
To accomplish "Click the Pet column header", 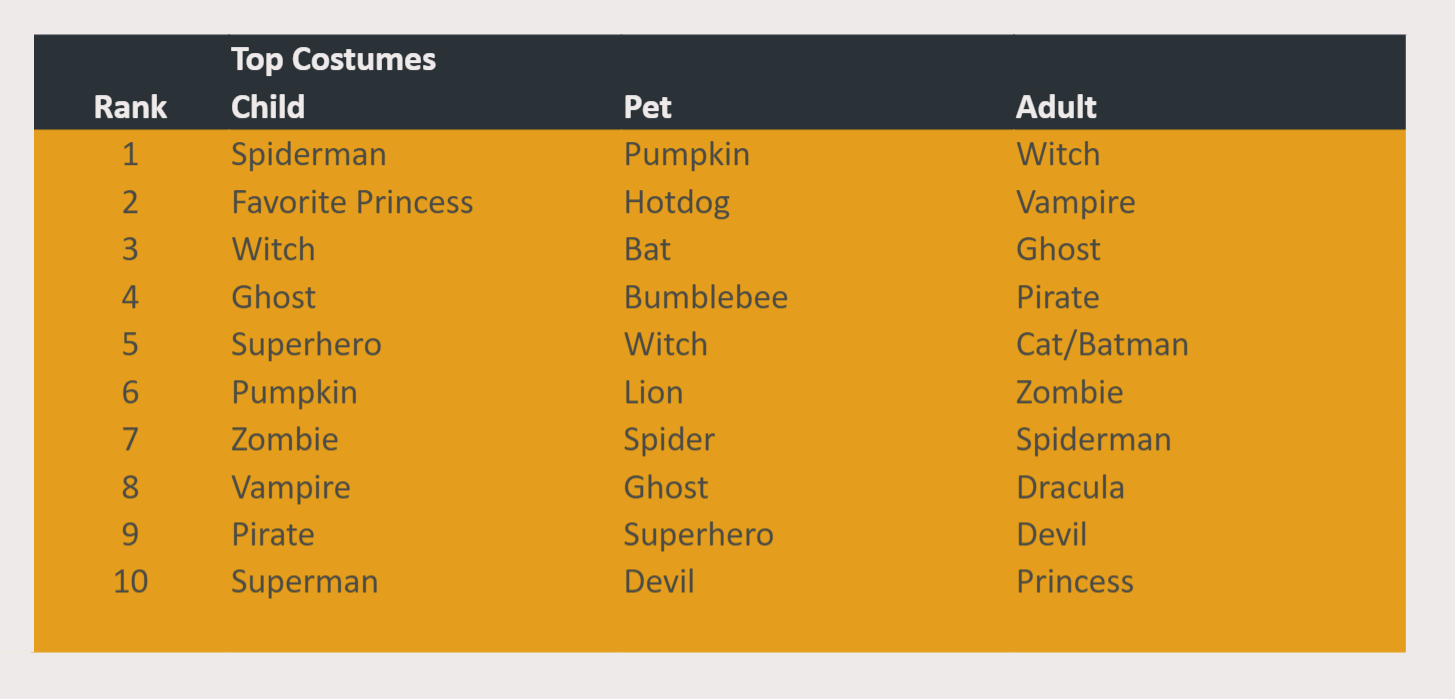I will [648, 107].
